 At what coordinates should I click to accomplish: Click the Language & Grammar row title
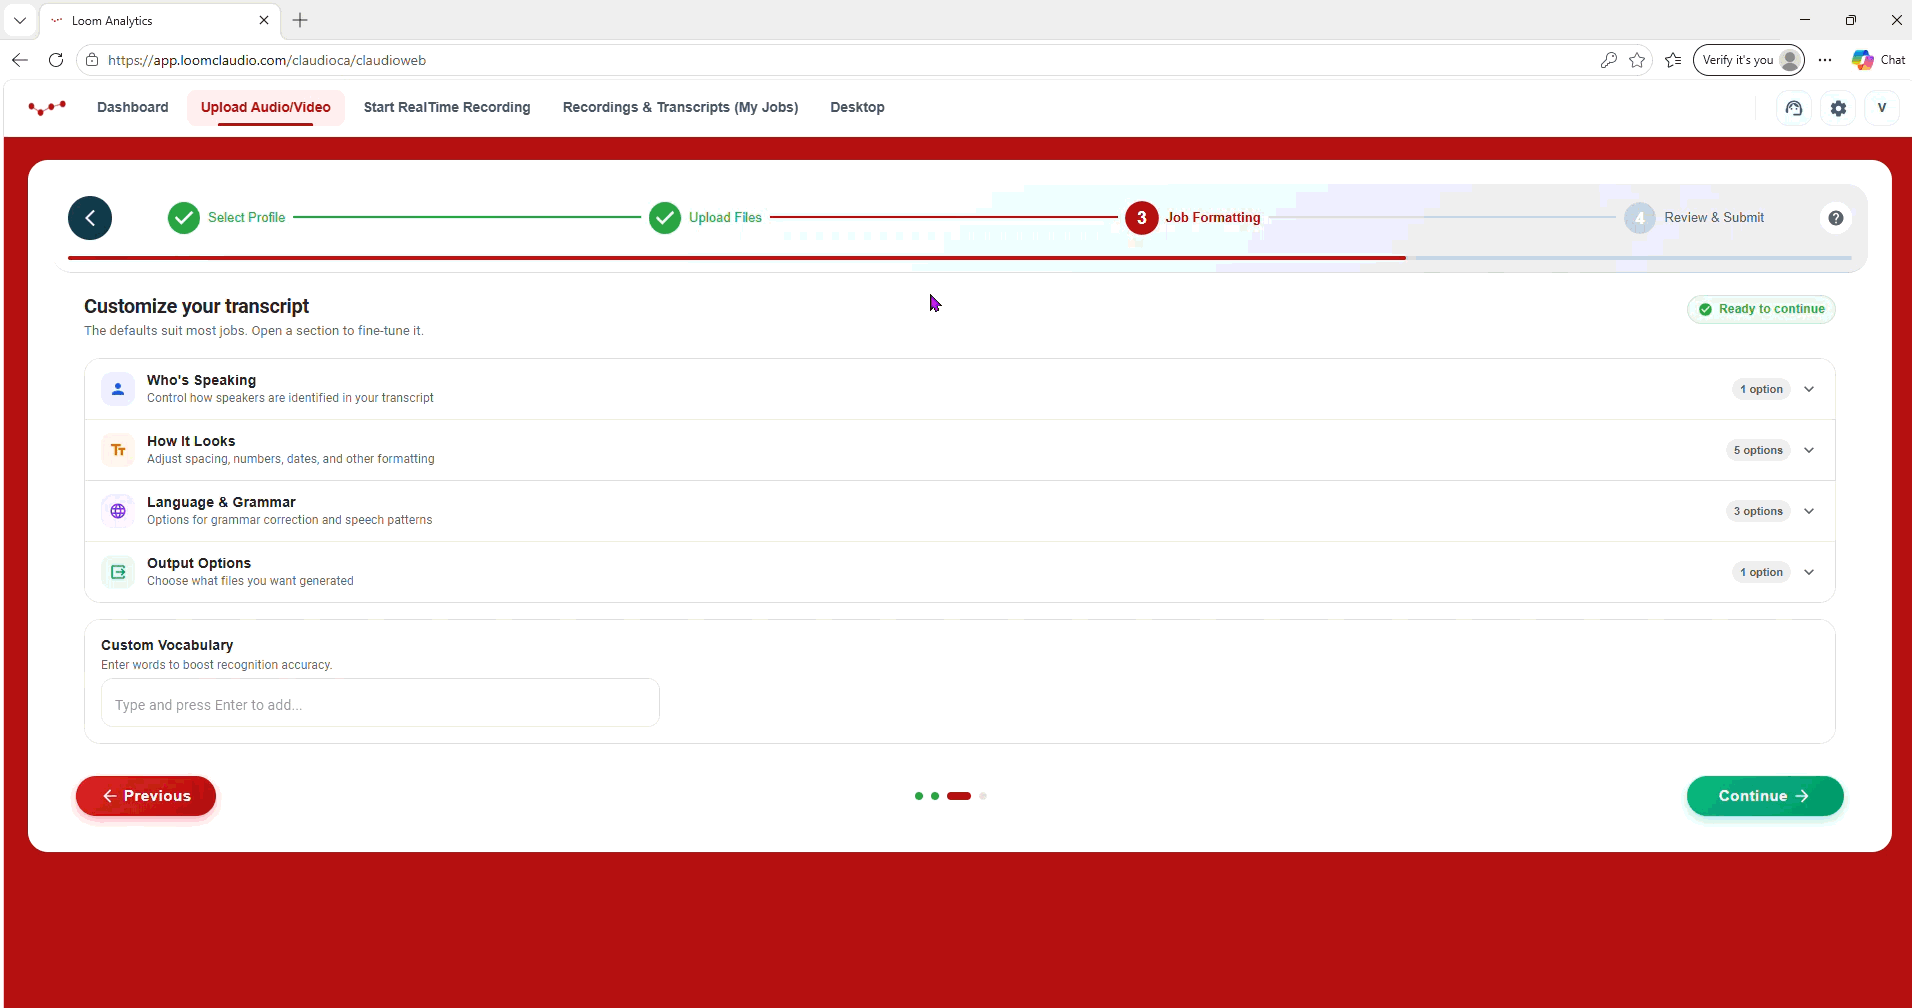pos(221,502)
